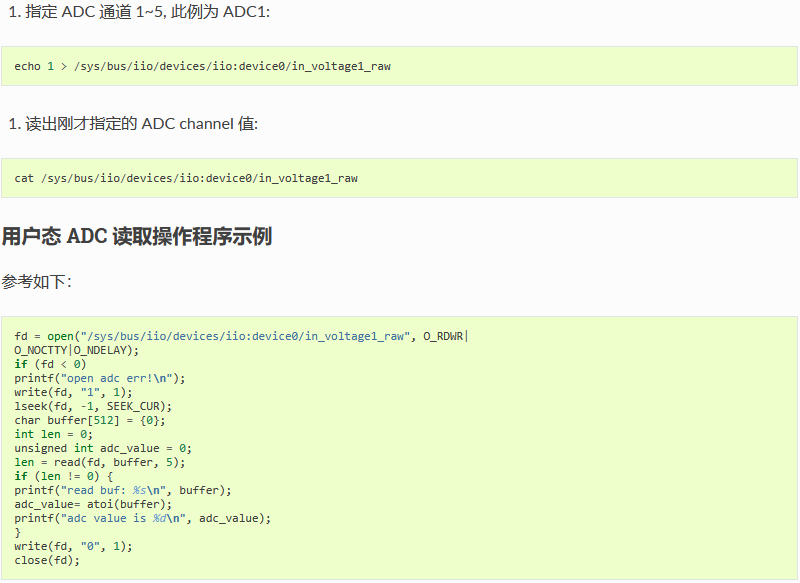The width and height of the screenshot is (800, 583).
Task: Click the printf open adc err line
Action: click(99, 378)
